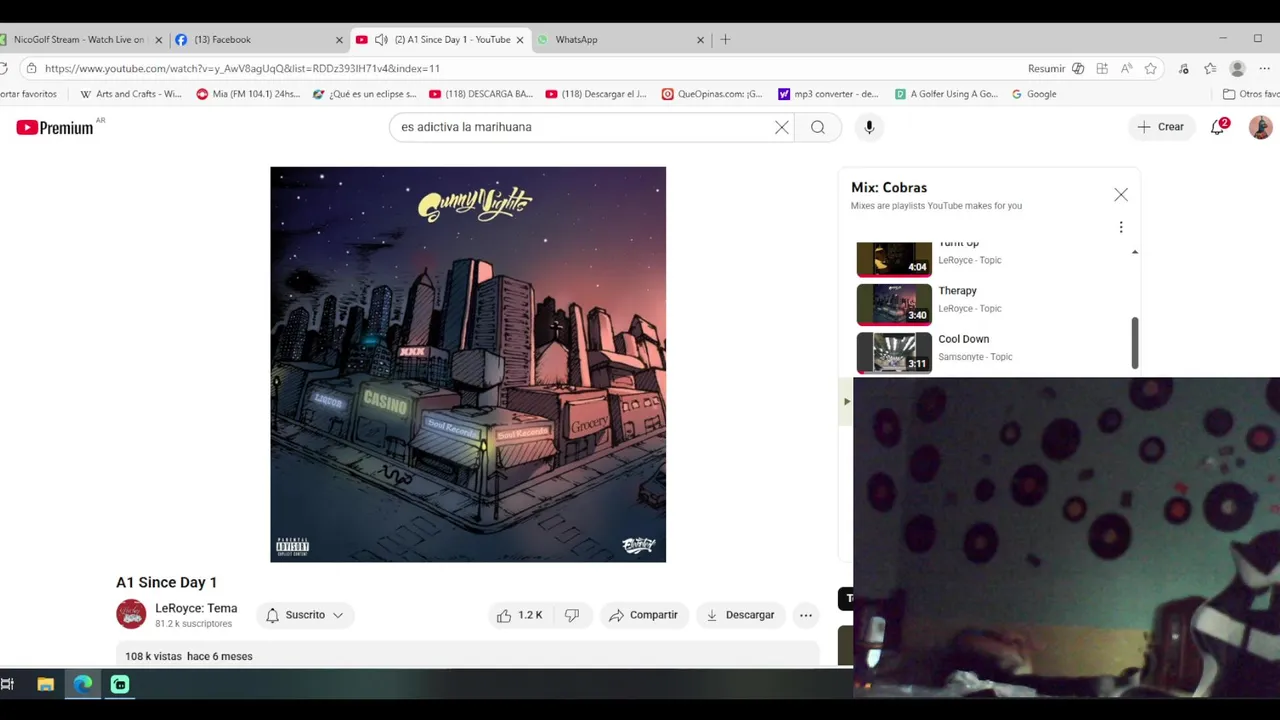Open the (118) DESCARGA BA... bookmark
1280x720 pixels.
[481, 94]
